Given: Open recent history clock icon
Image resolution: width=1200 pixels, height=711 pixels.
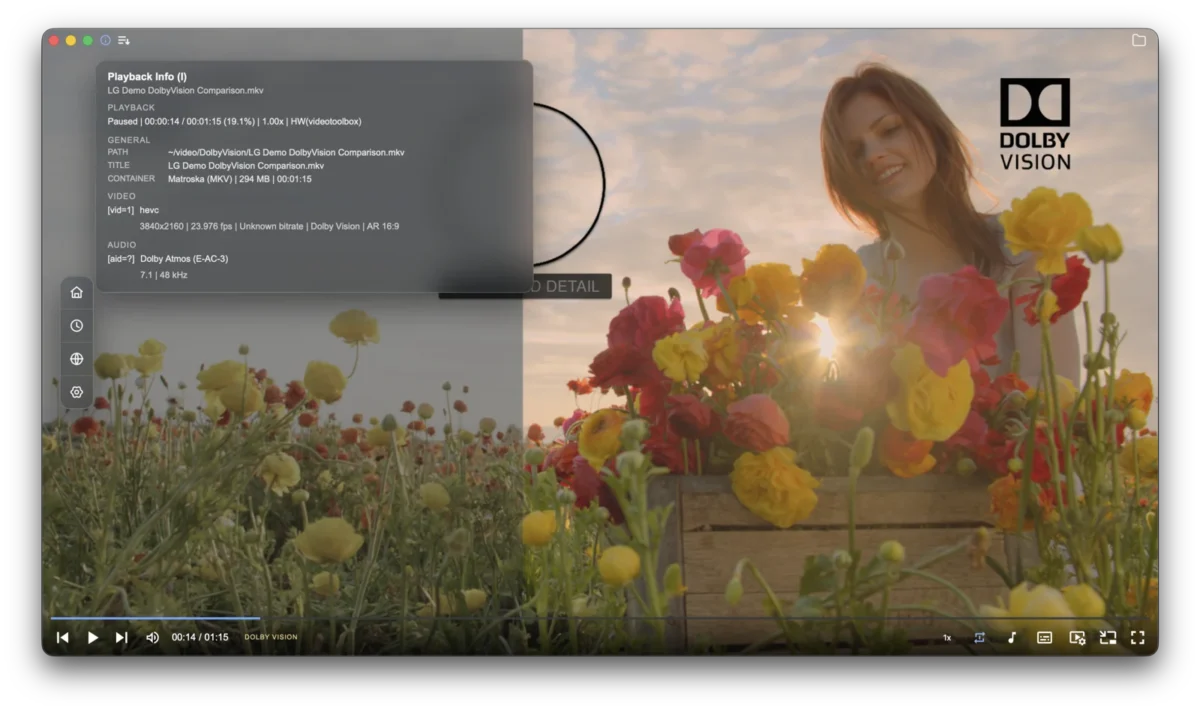Looking at the screenshot, I should coord(77,325).
